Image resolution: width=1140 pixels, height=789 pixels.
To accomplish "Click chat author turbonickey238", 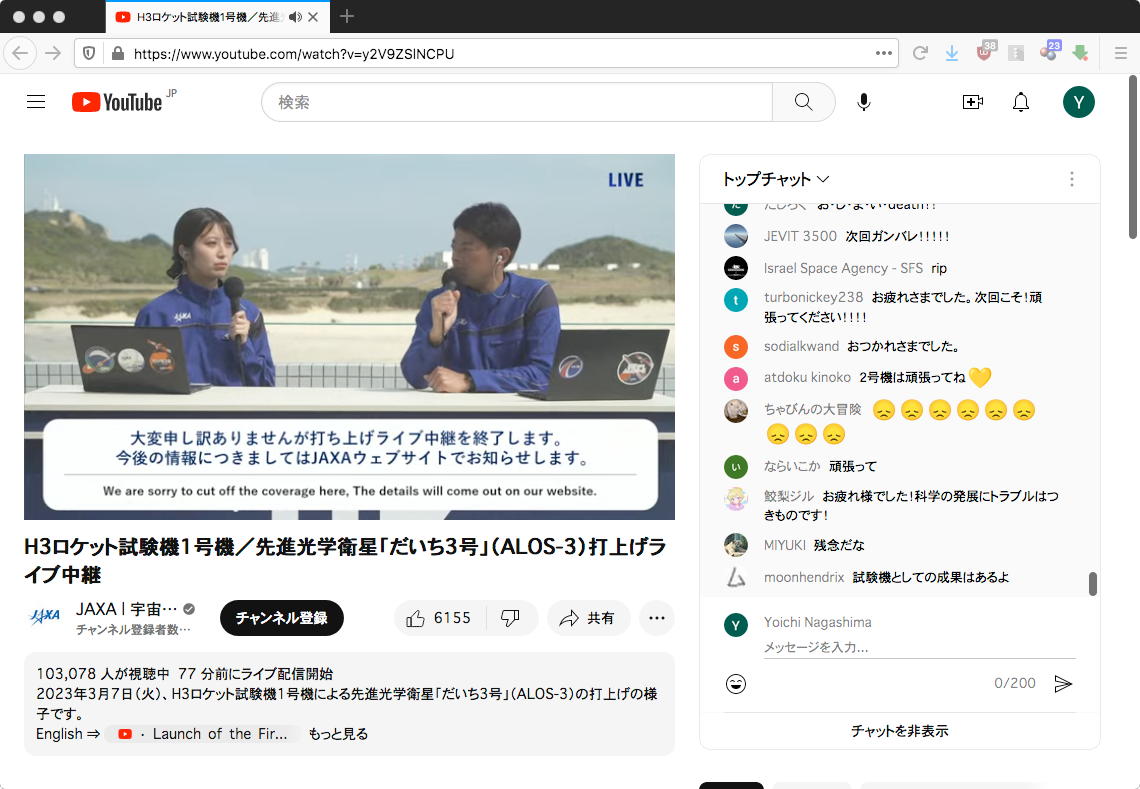I will point(813,297).
